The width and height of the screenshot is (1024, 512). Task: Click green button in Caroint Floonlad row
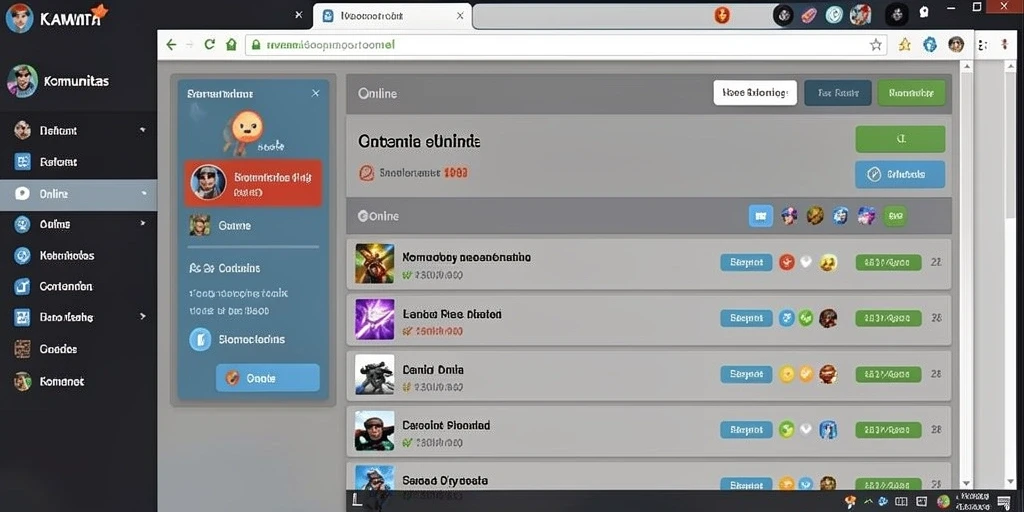[x=888, y=430]
